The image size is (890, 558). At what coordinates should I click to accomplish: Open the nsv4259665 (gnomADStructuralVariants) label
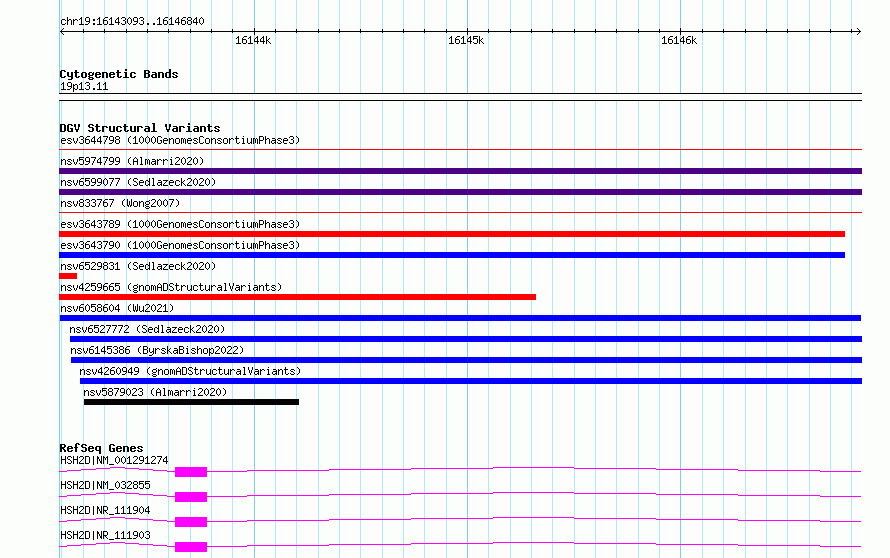click(171, 287)
